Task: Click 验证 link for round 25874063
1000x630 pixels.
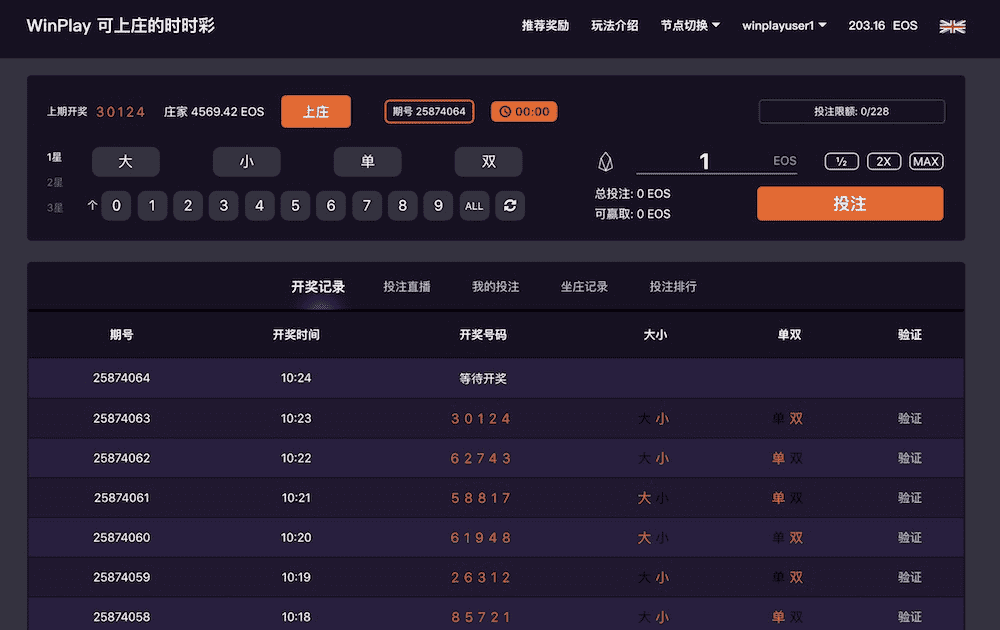Action: coord(910,418)
